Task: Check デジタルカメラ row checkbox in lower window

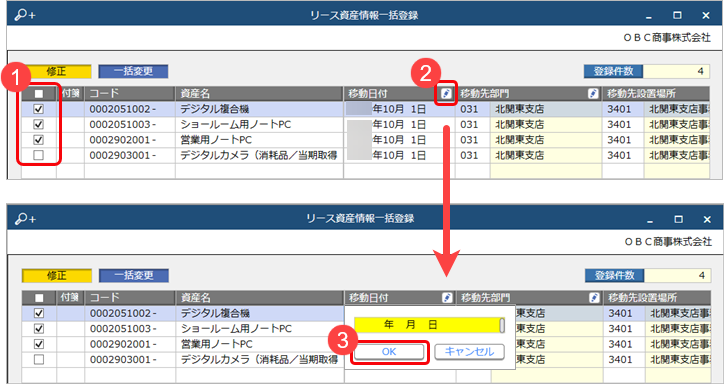Action: pyautogui.click(x=39, y=360)
